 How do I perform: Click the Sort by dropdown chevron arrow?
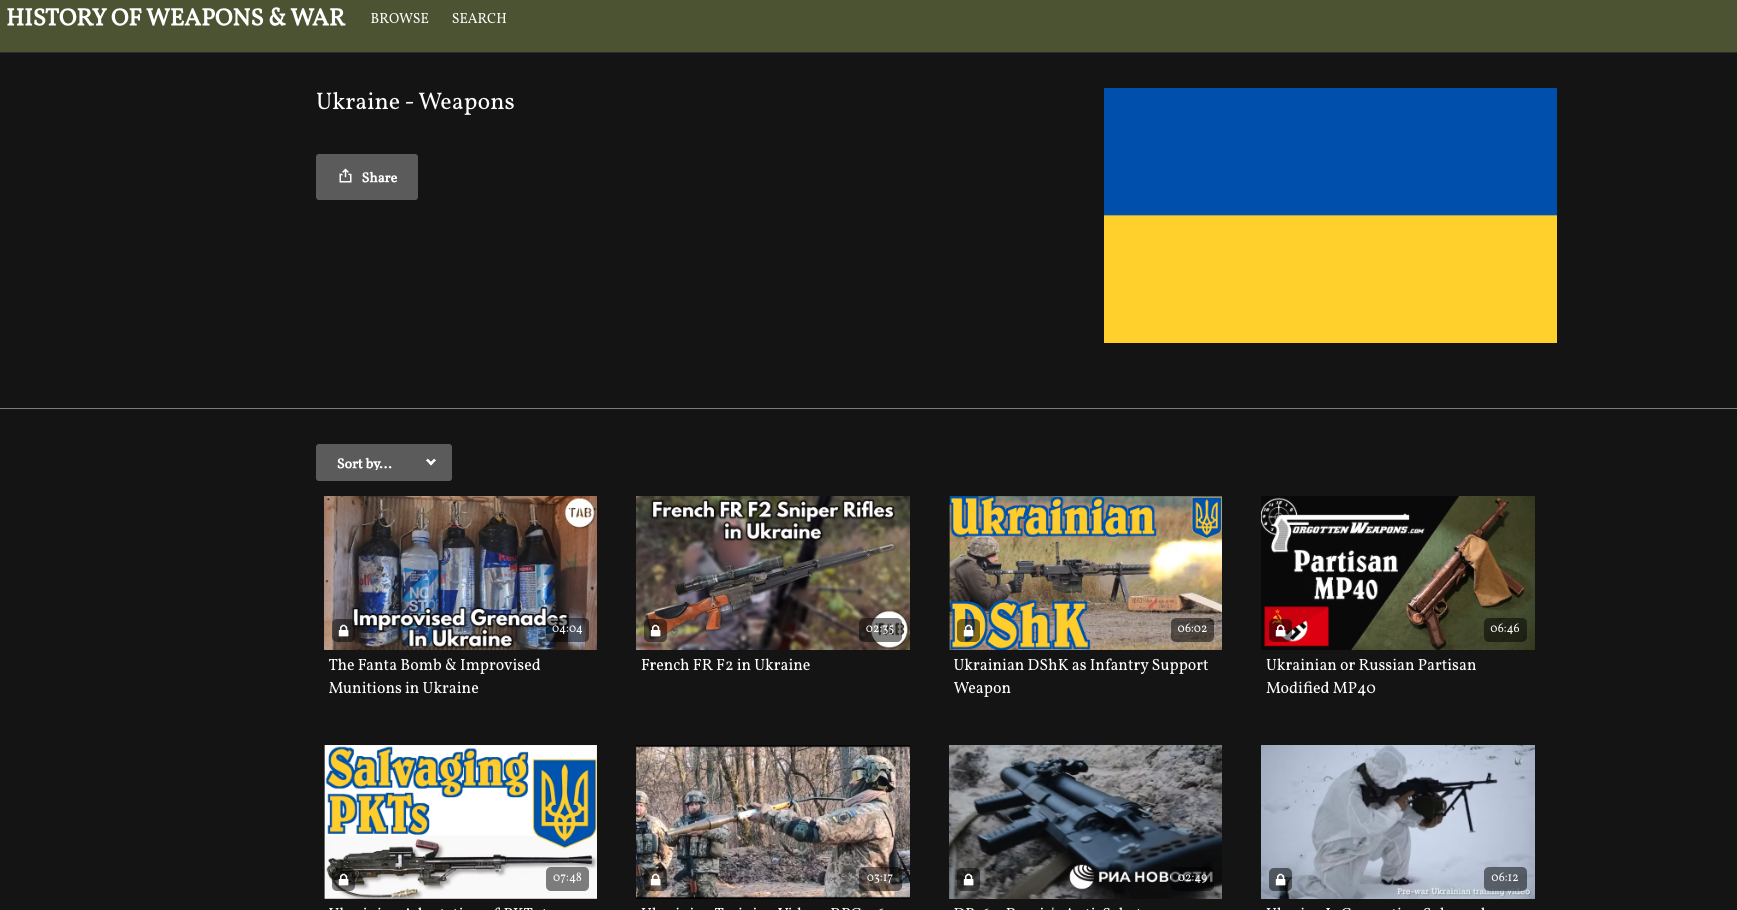(431, 463)
